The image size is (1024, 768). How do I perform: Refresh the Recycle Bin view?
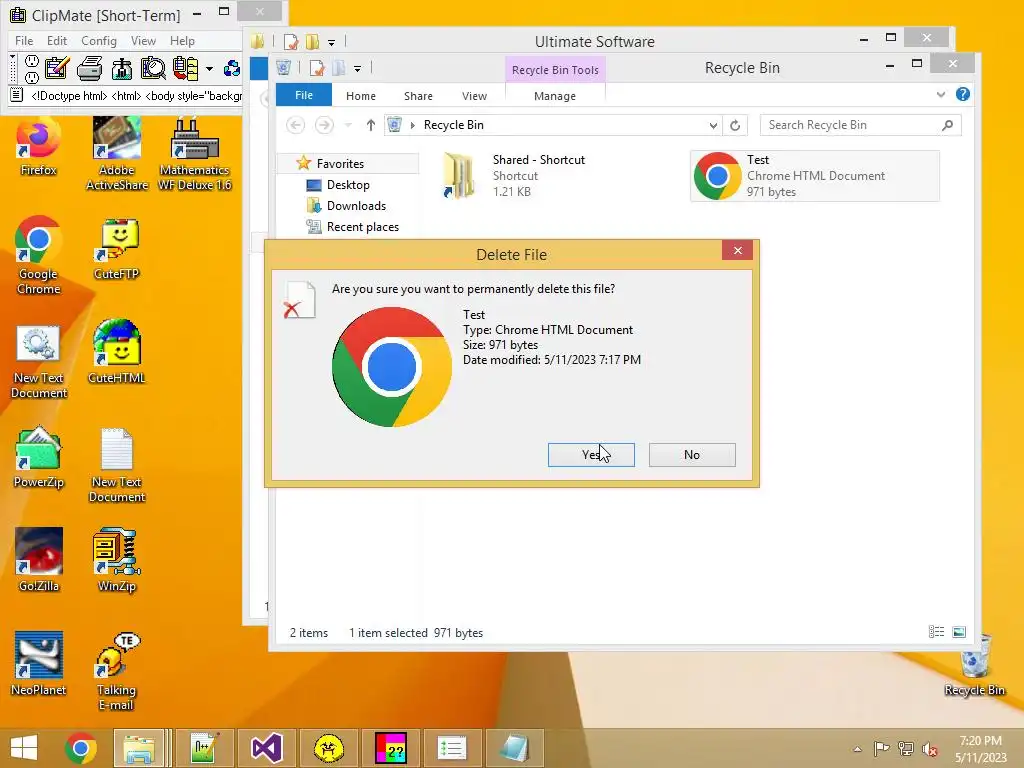[x=735, y=125]
